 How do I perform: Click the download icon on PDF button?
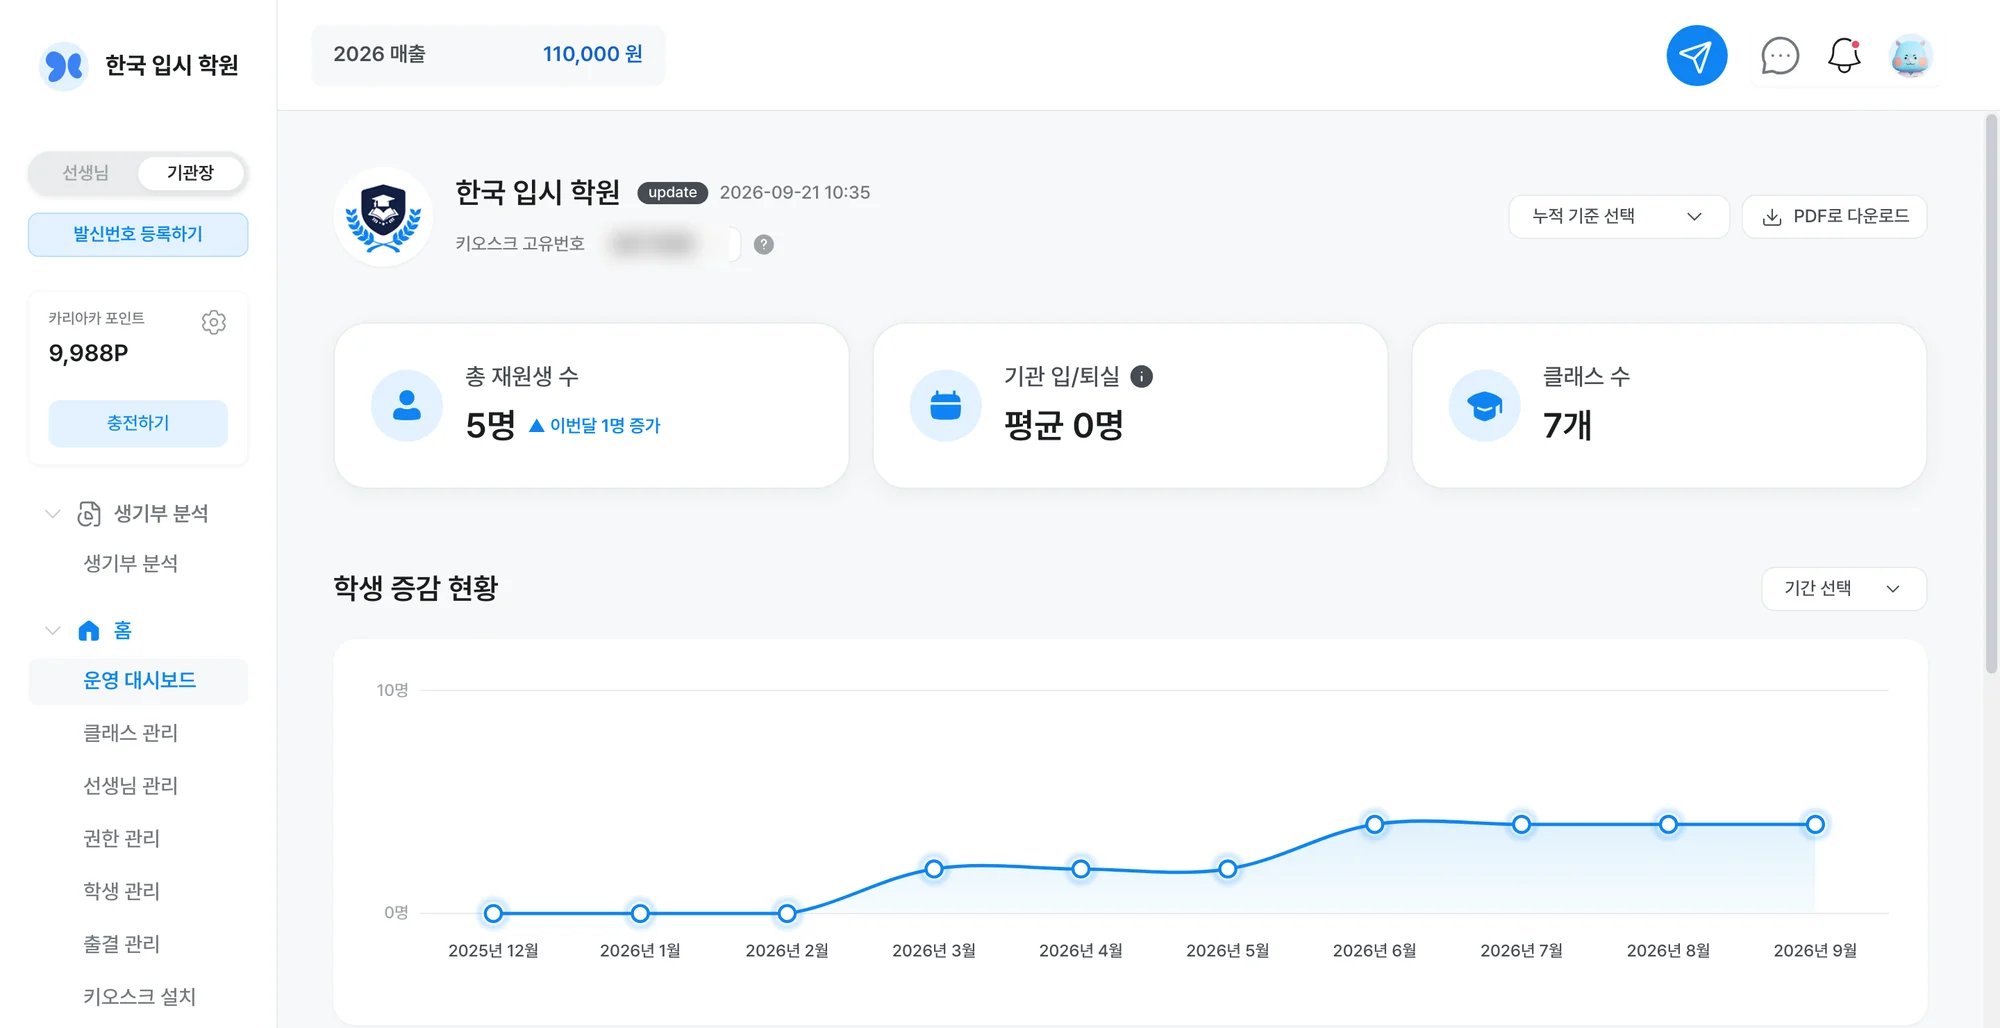point(1772,217)
